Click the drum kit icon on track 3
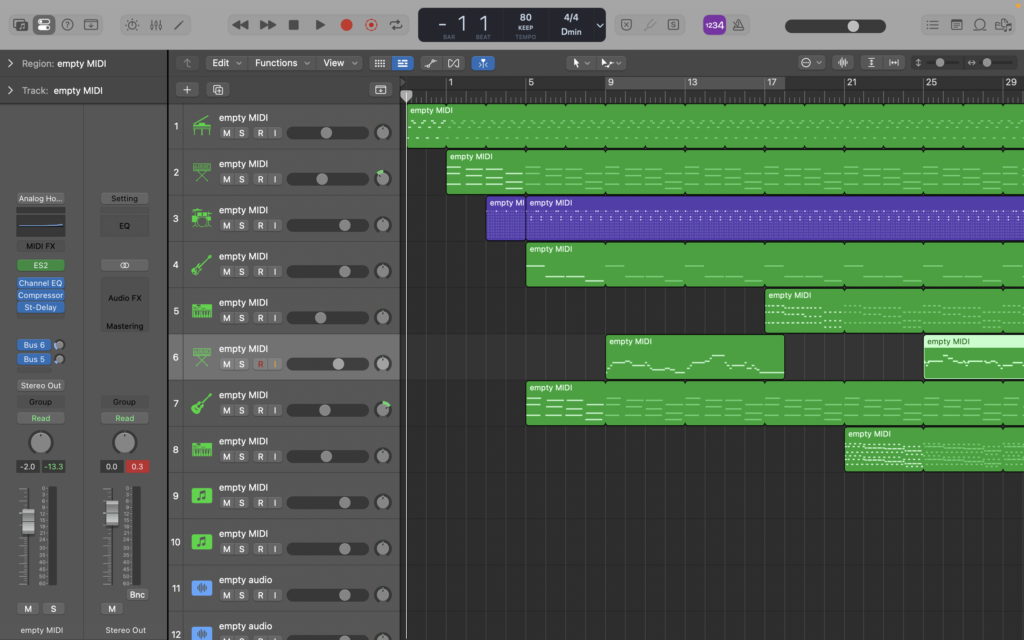Viewport: 1024px width, 640px height. click(x=202, y=219)
